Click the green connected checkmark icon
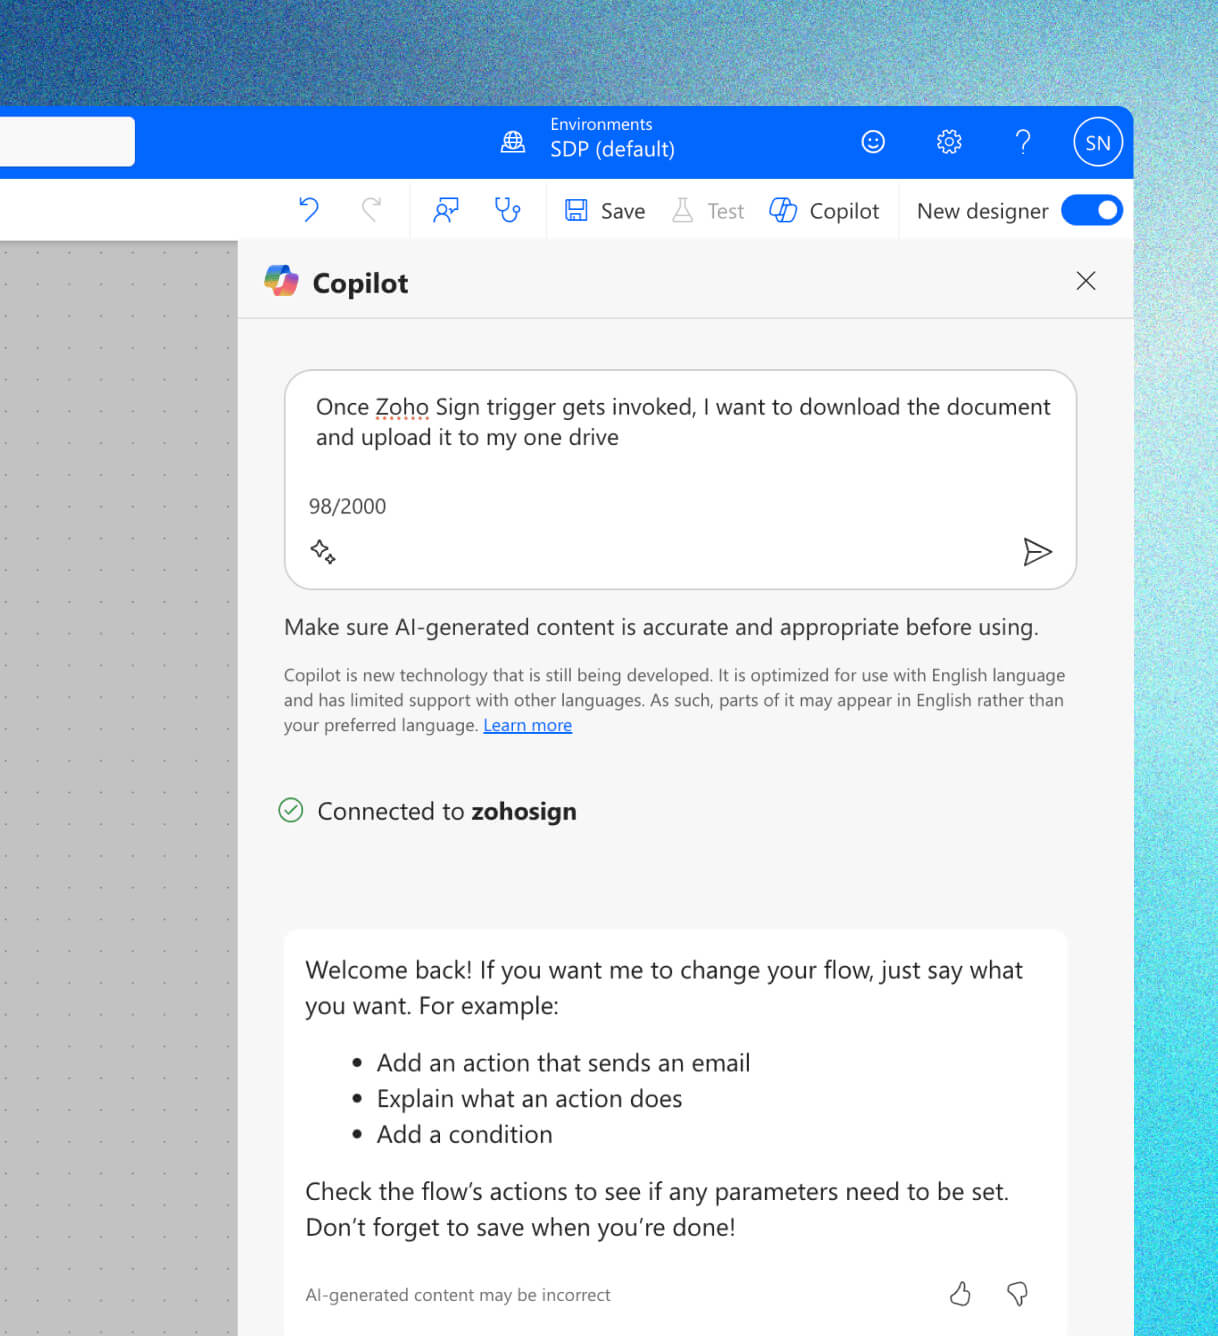 point(291,810)
